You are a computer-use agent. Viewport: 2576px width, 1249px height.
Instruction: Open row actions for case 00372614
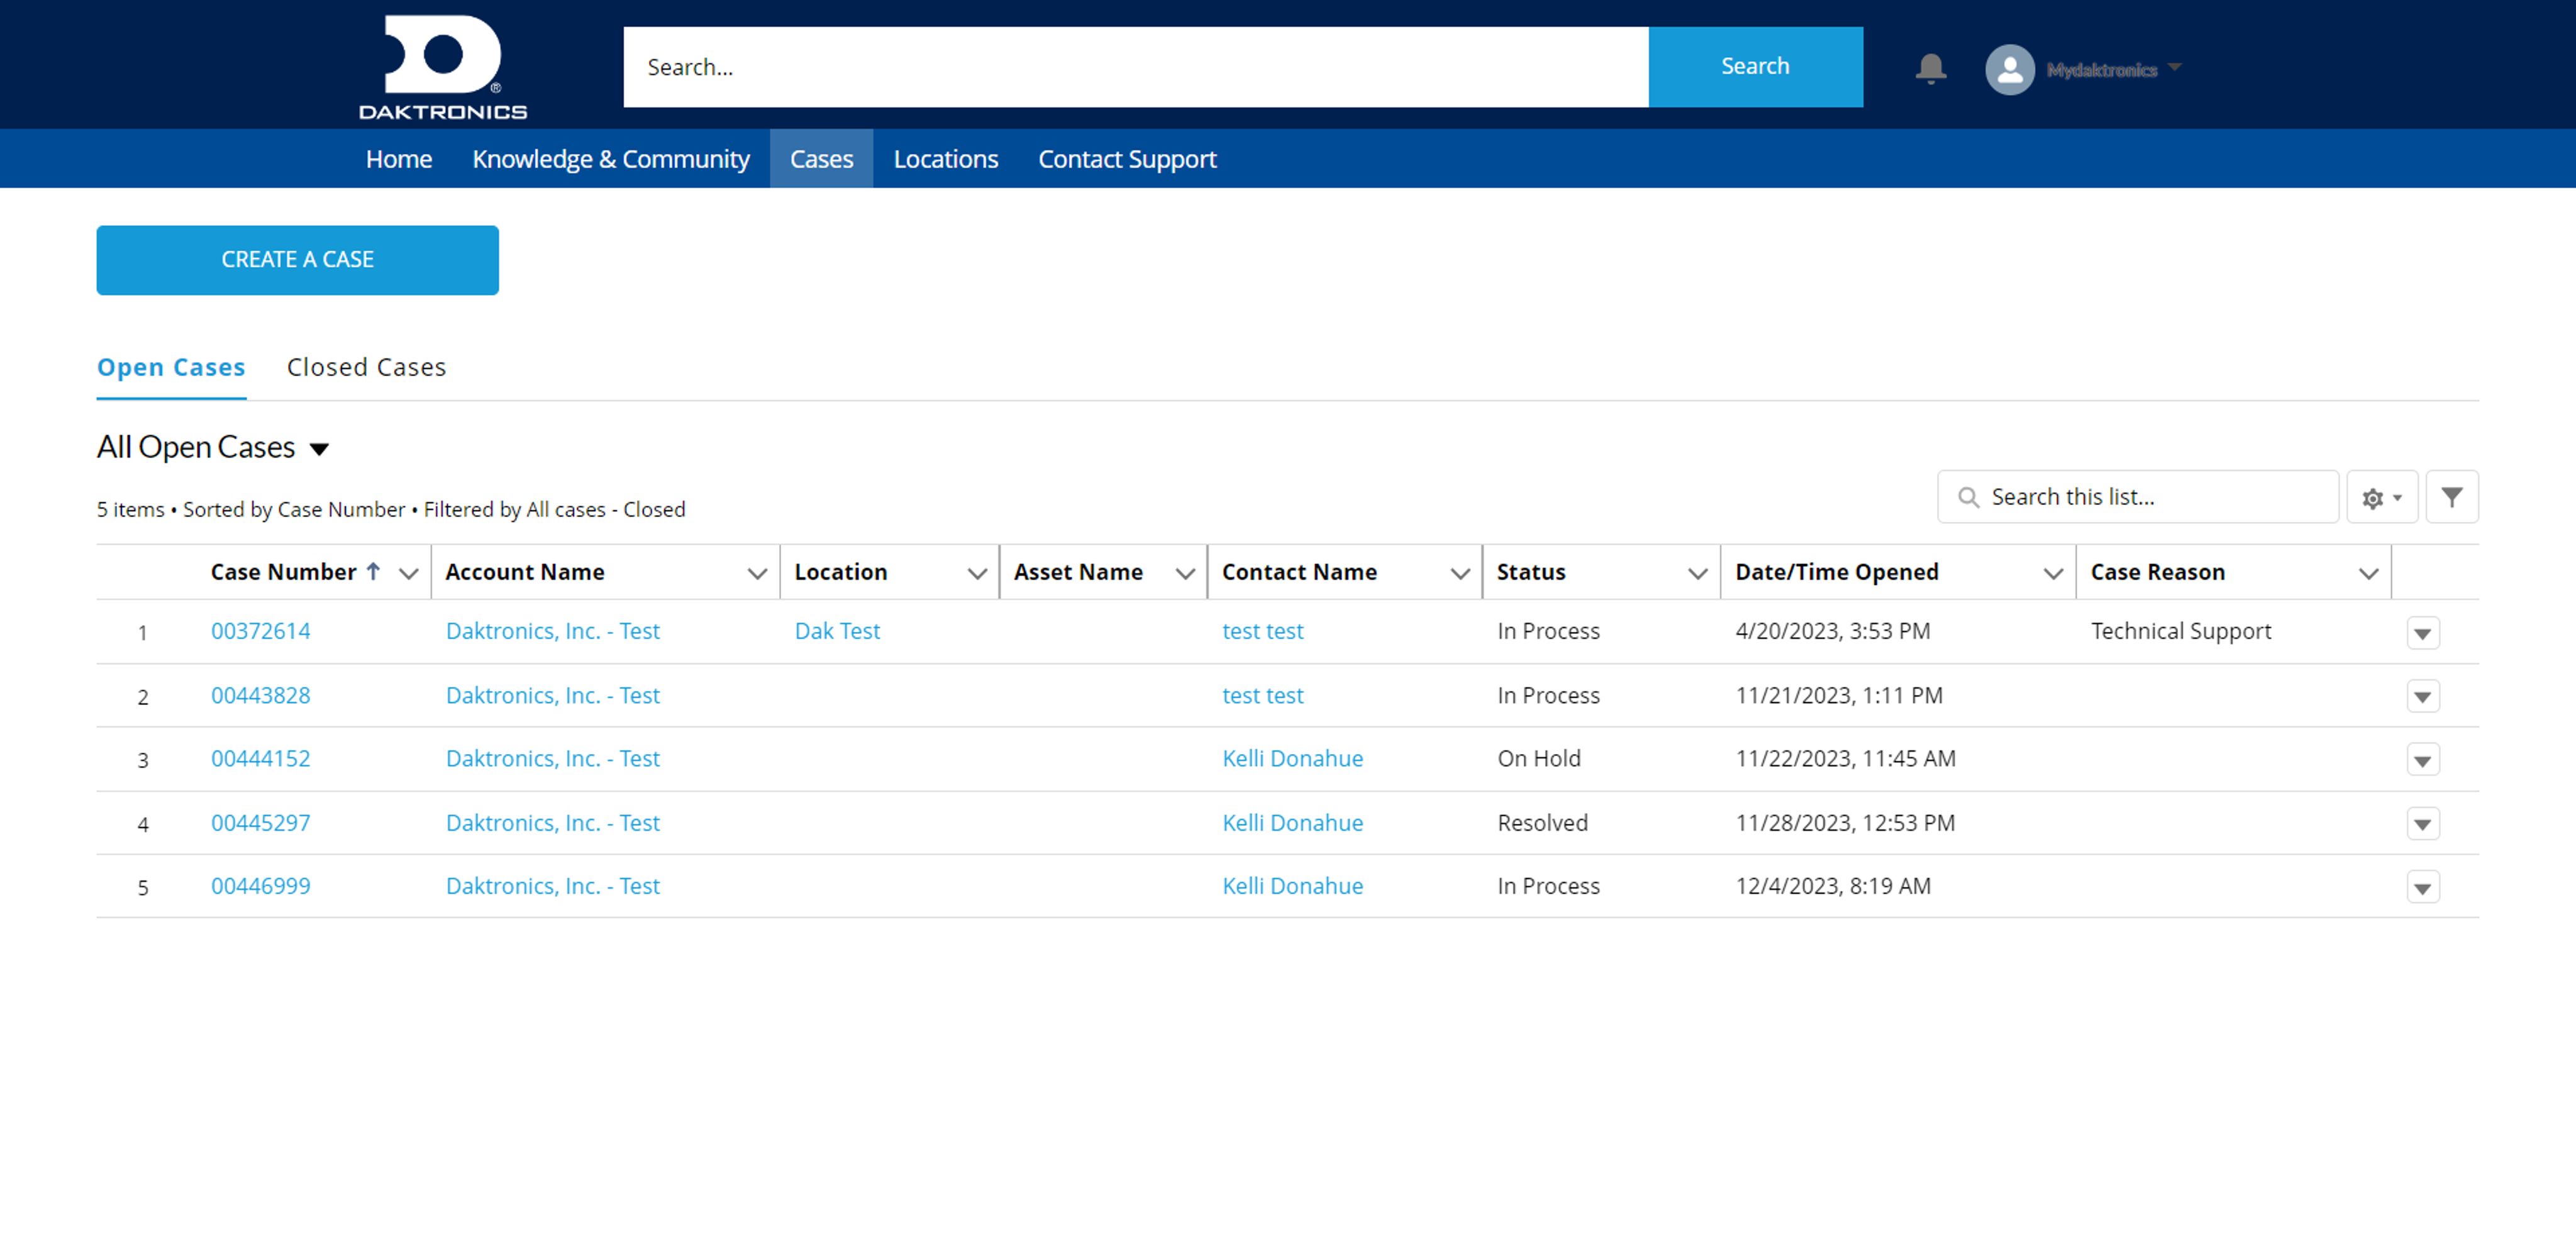pyautogui.click(x=2423, y=632)
